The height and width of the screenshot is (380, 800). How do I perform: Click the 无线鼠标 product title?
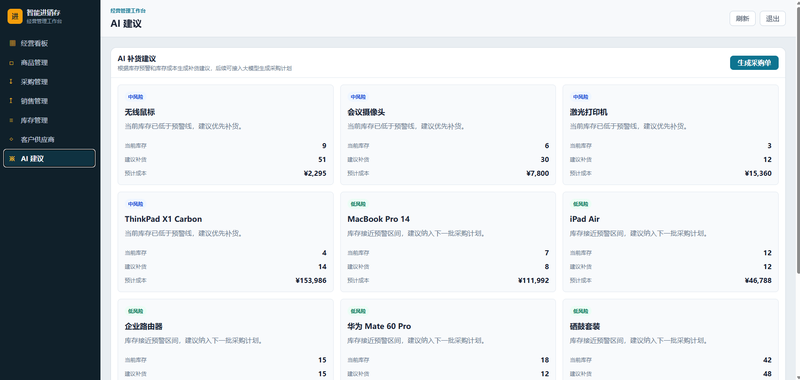tap(140, 112)
